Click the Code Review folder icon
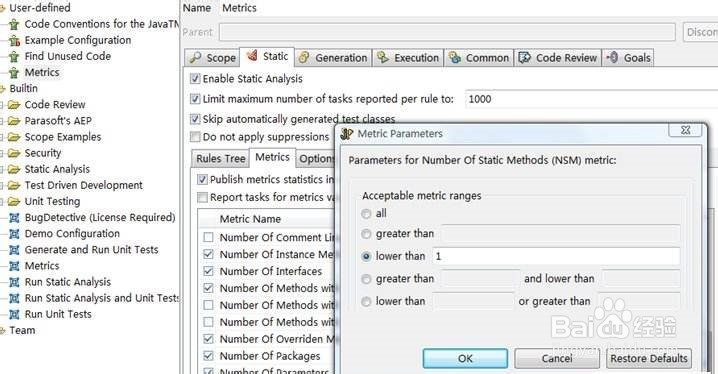This screenshot has width=718, height=374. tap(14, 105)
